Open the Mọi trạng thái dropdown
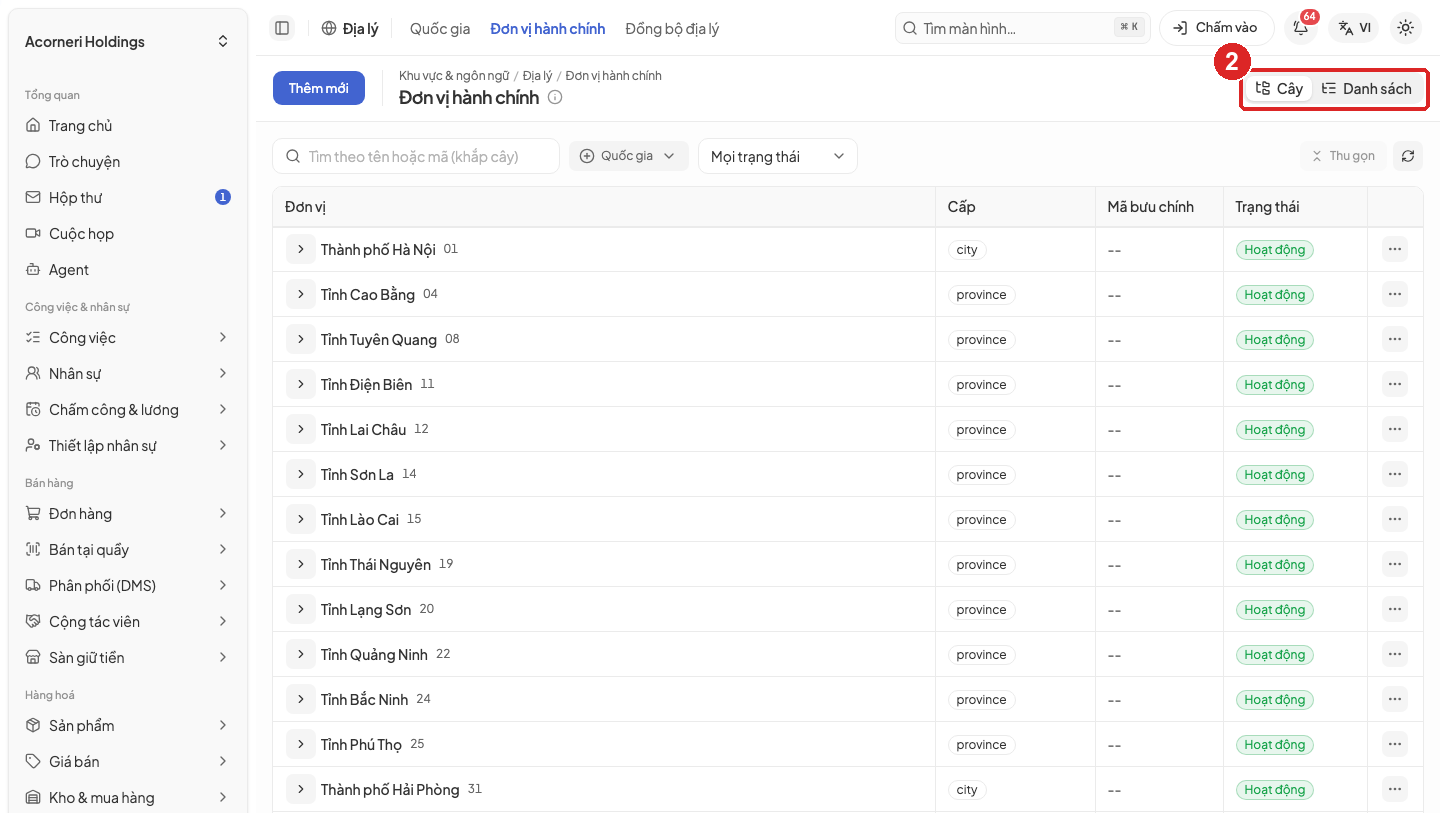 click(778, 156)
